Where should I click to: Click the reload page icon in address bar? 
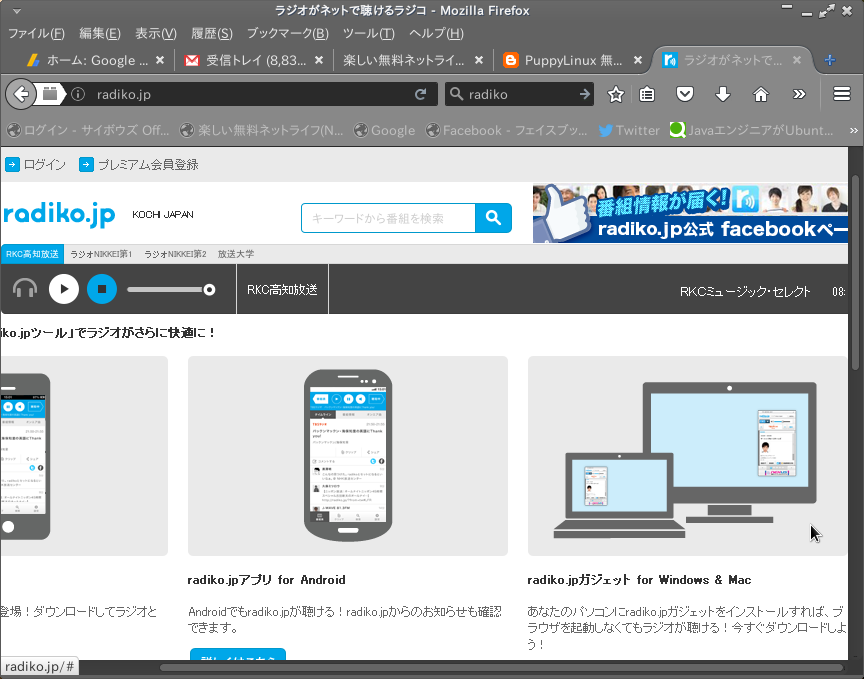[421, 94]
